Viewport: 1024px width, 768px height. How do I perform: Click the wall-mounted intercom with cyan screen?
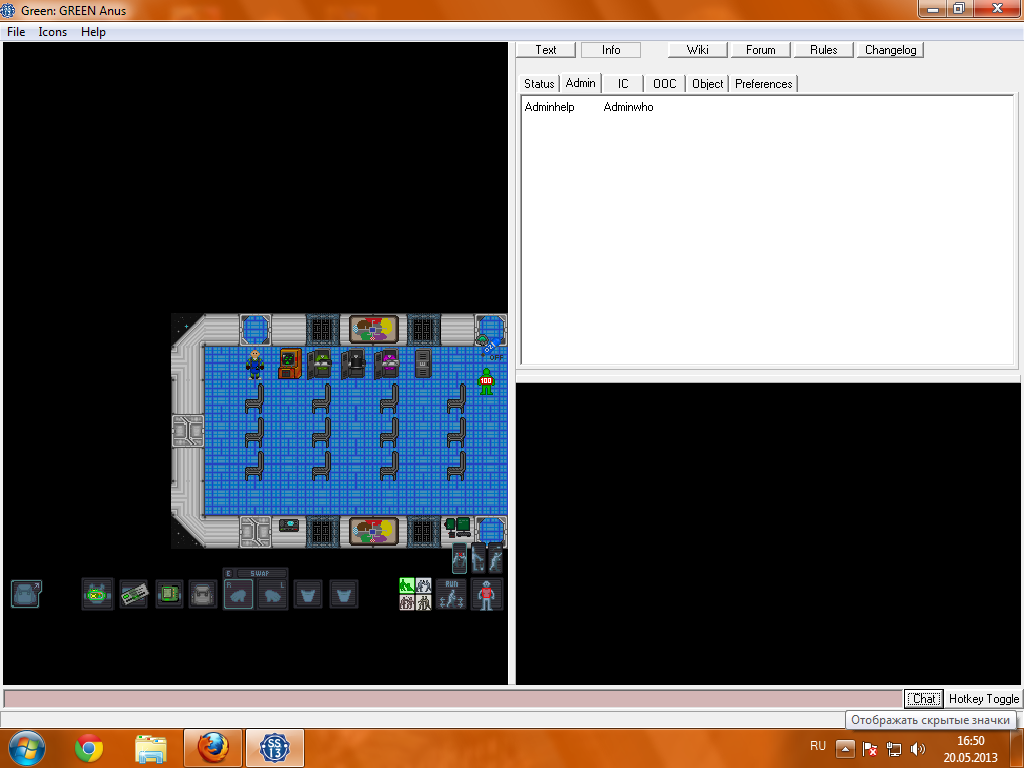click(x=289, y=525)
